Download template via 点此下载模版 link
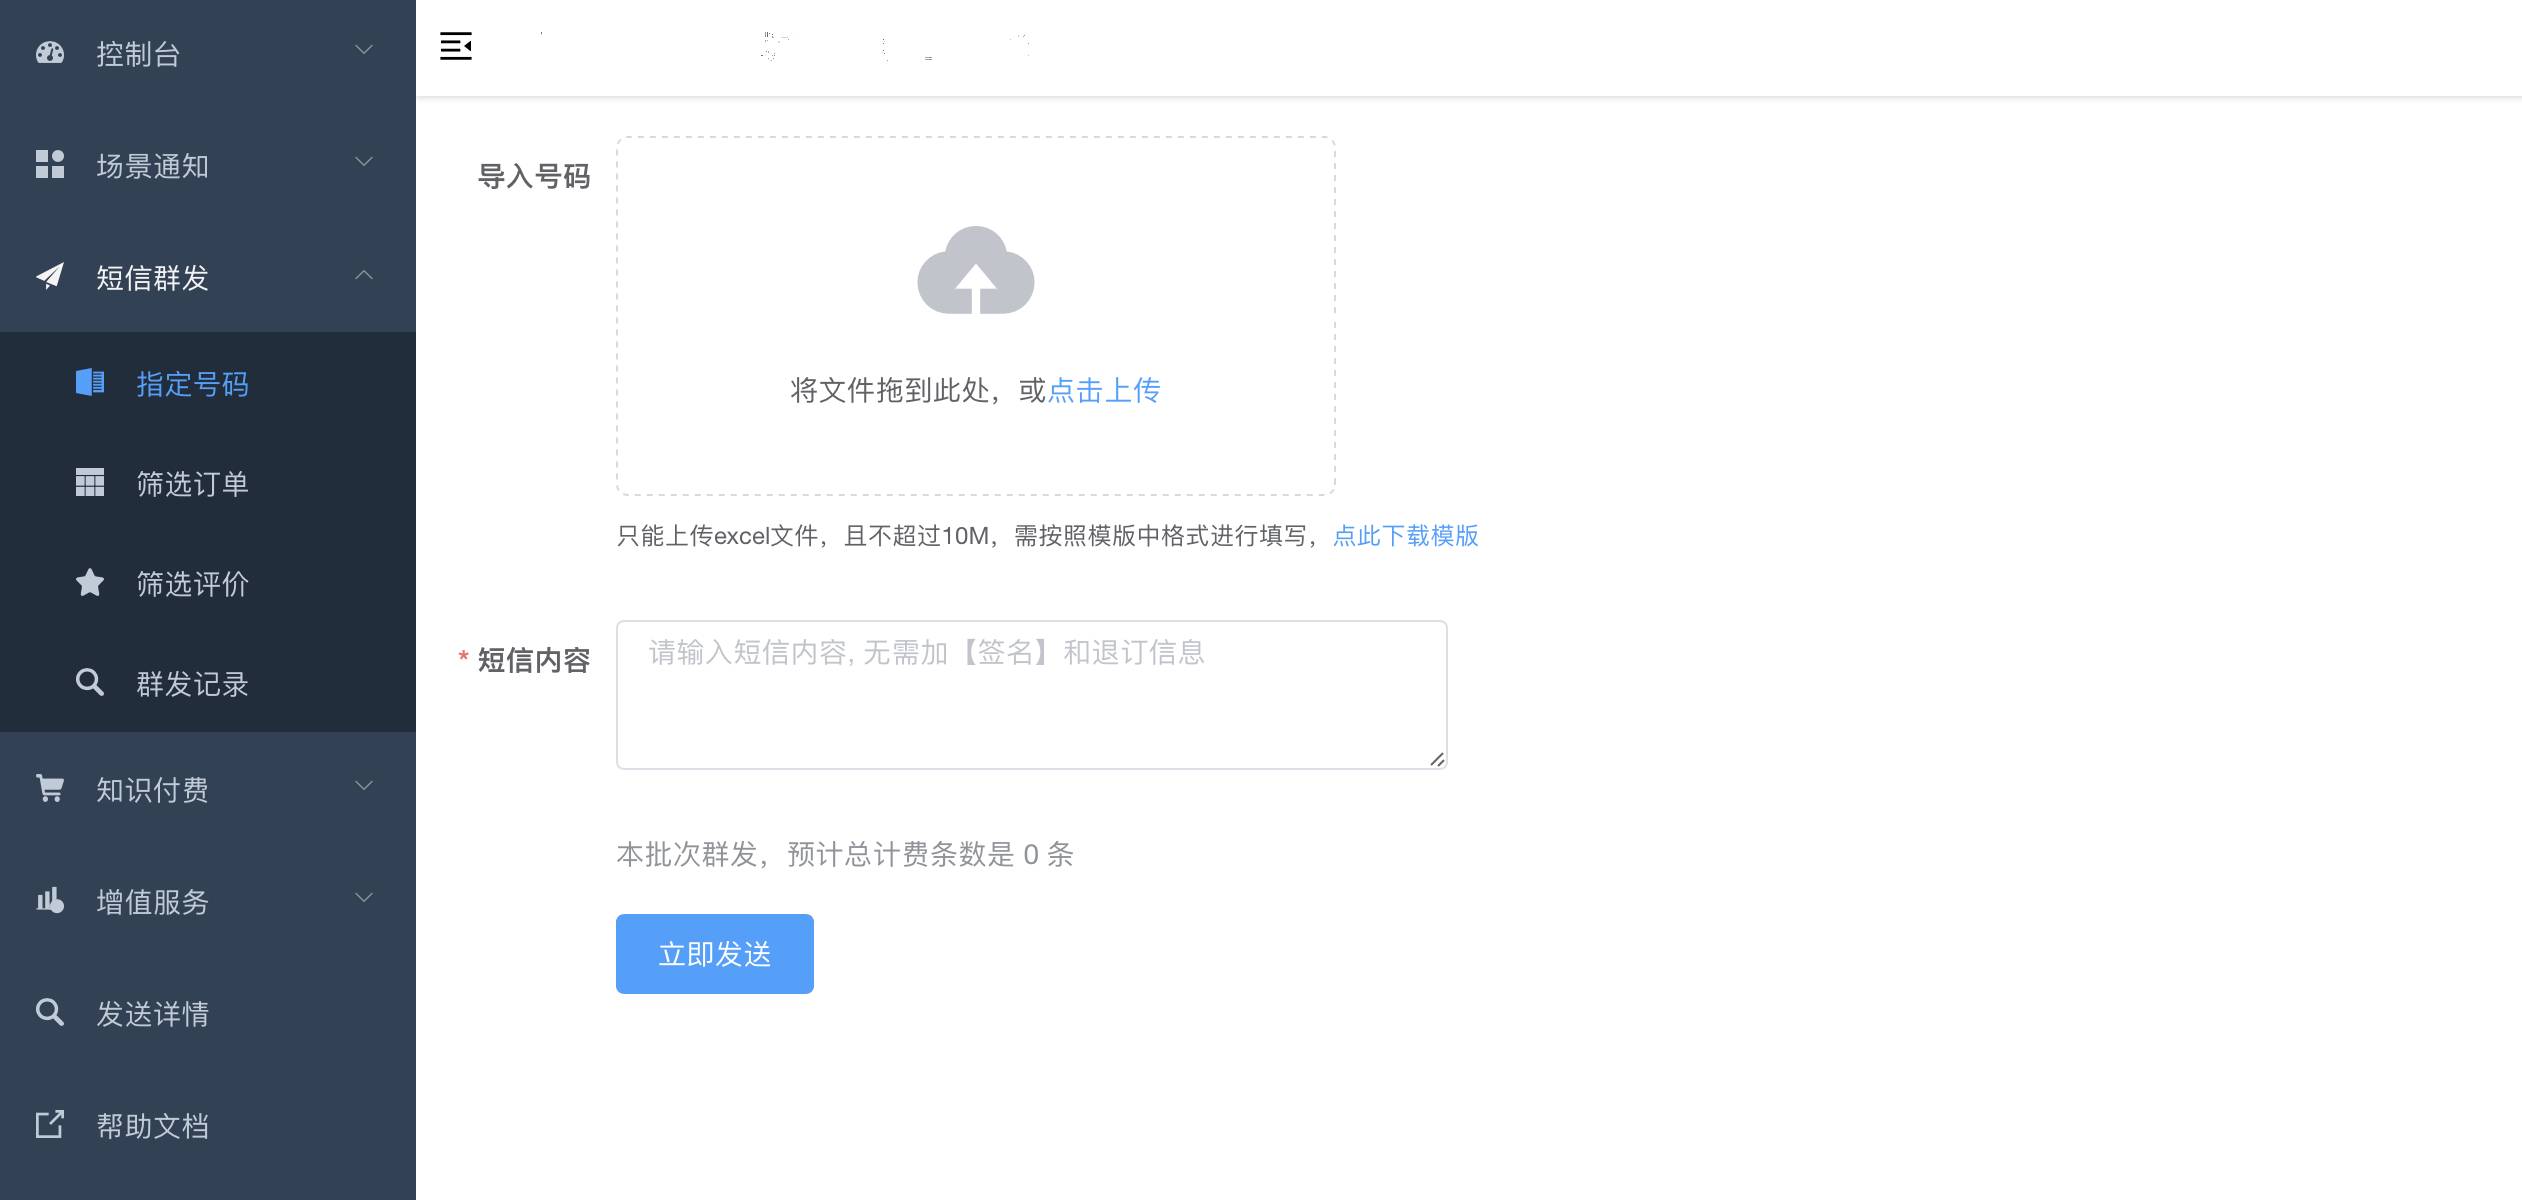The image size is (2522, 1200). [1406, 536]
